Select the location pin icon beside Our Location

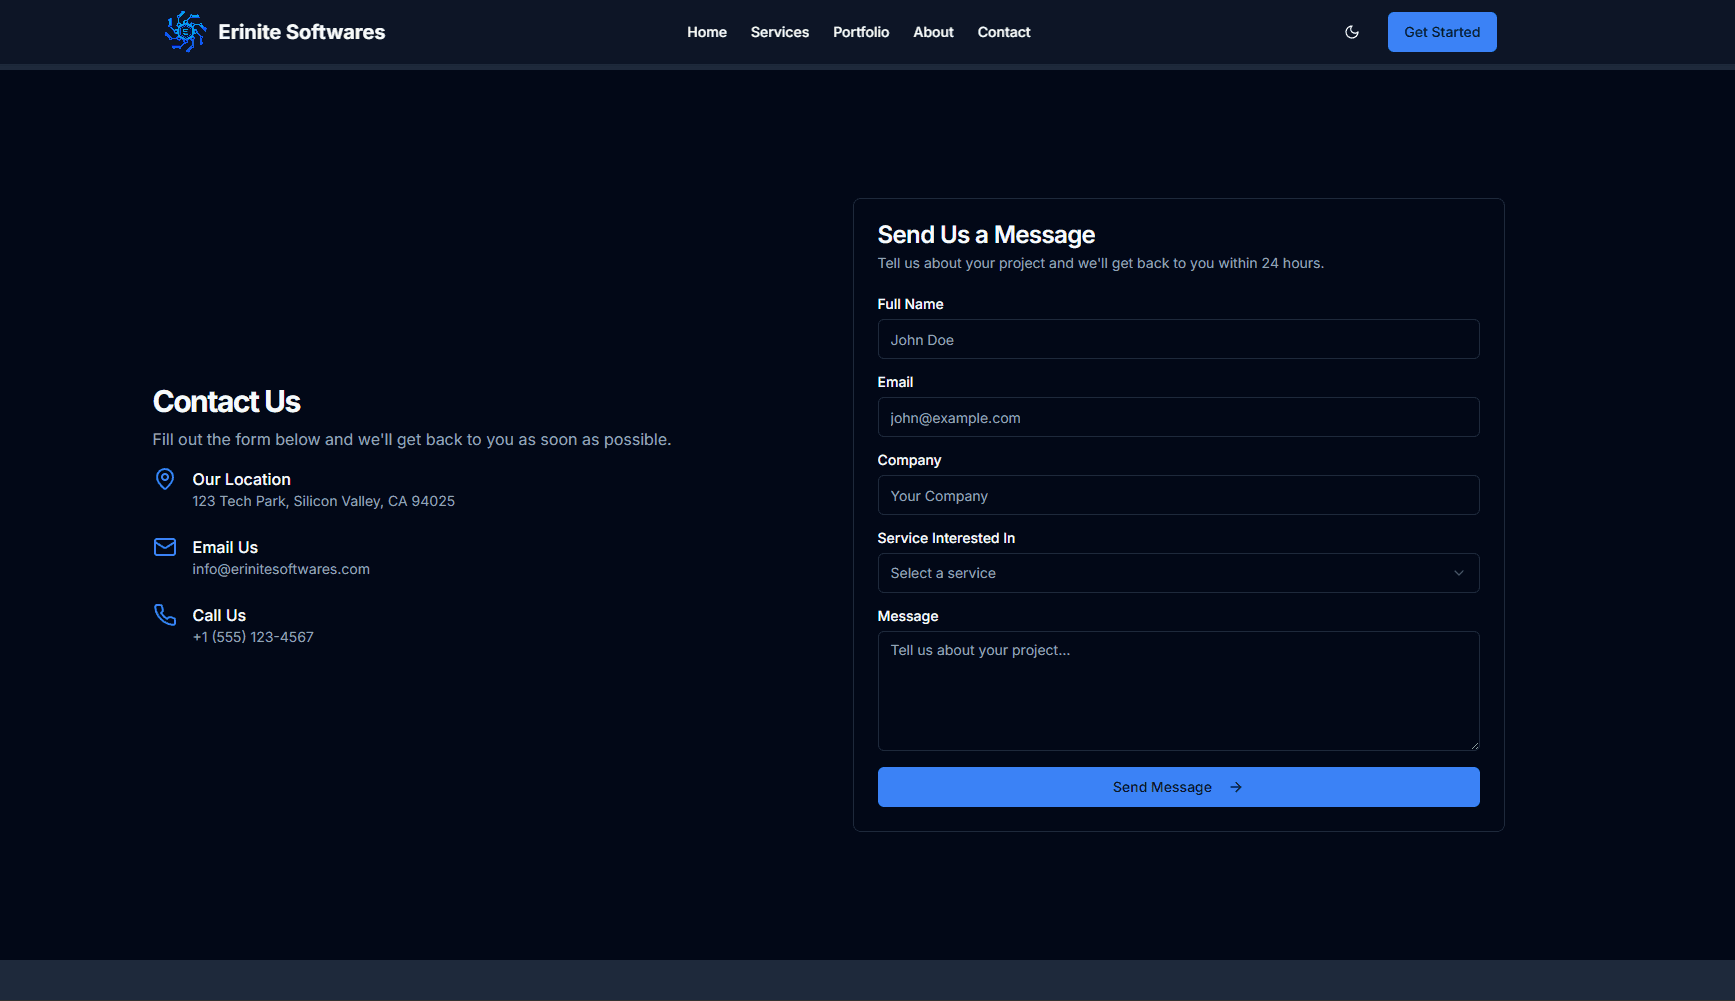(x=164, y=479)
